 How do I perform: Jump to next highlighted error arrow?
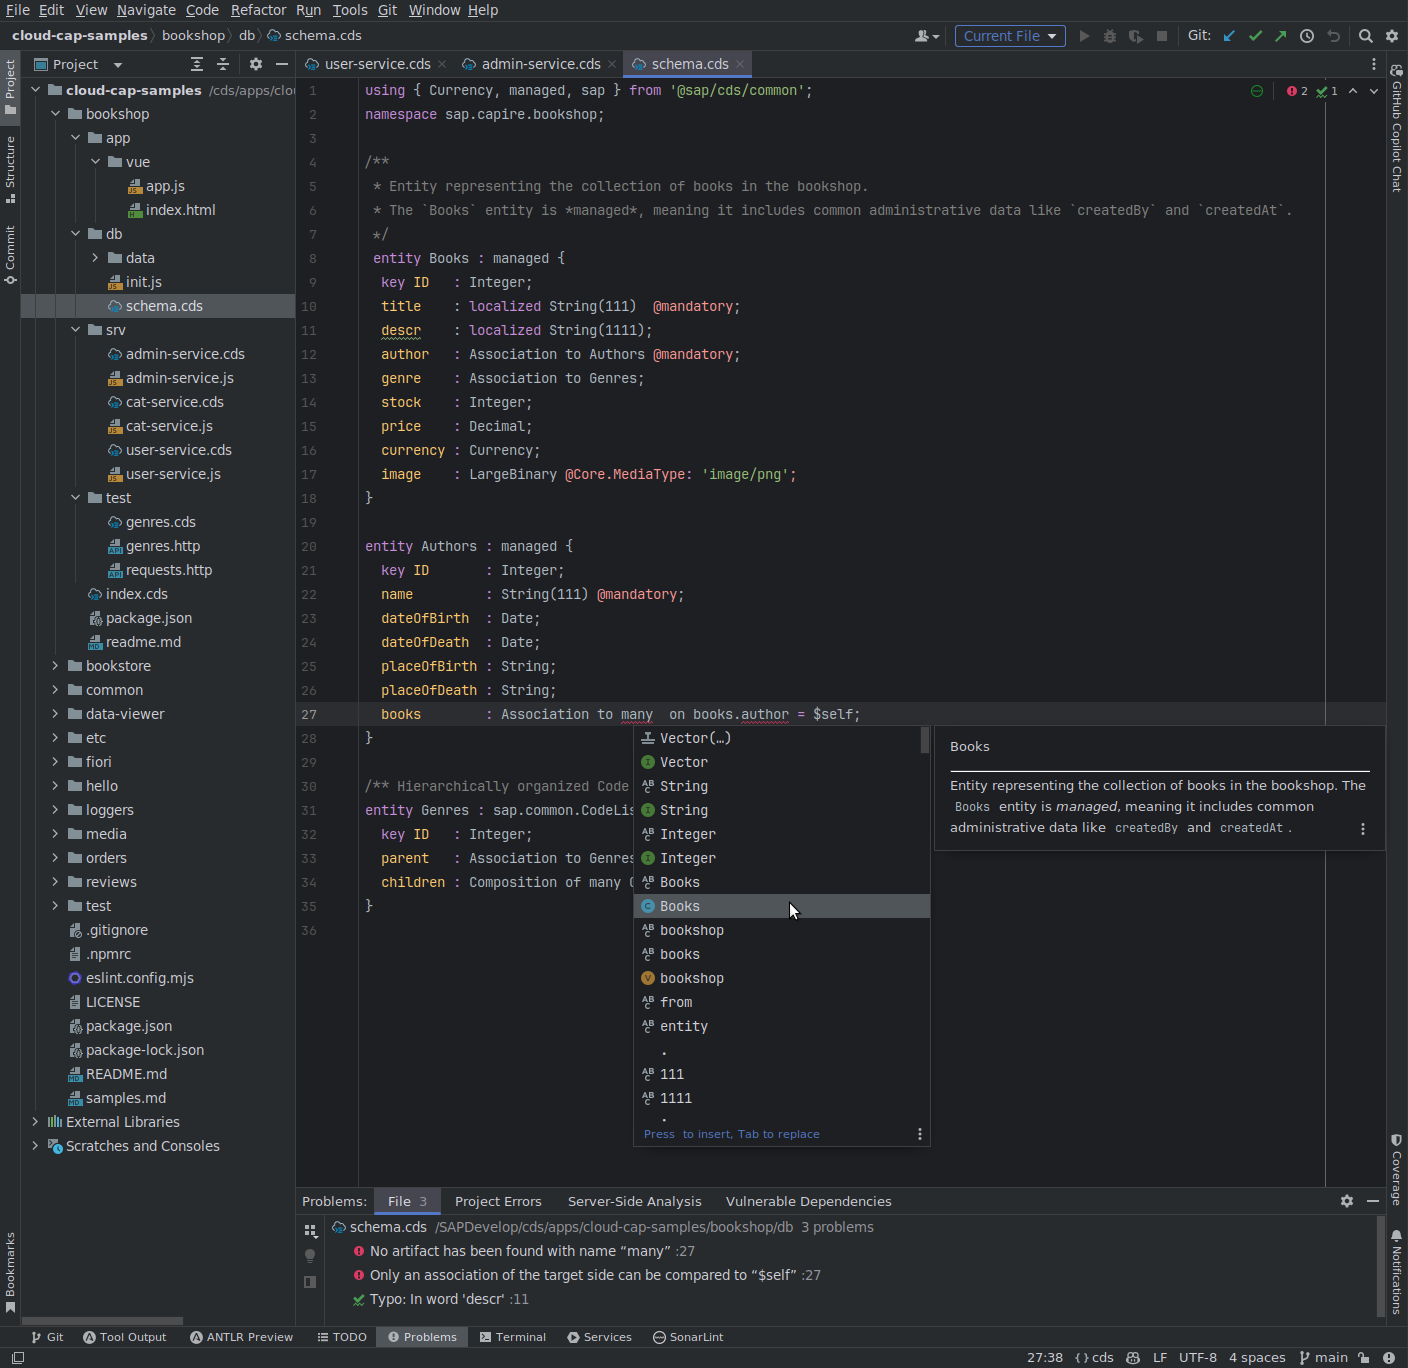point(1374,91)
